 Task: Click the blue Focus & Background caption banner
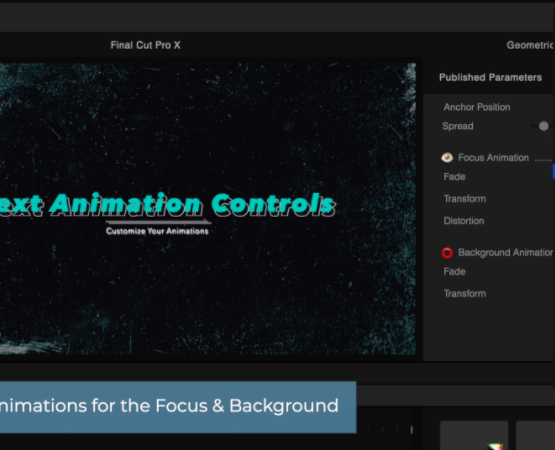178,407
